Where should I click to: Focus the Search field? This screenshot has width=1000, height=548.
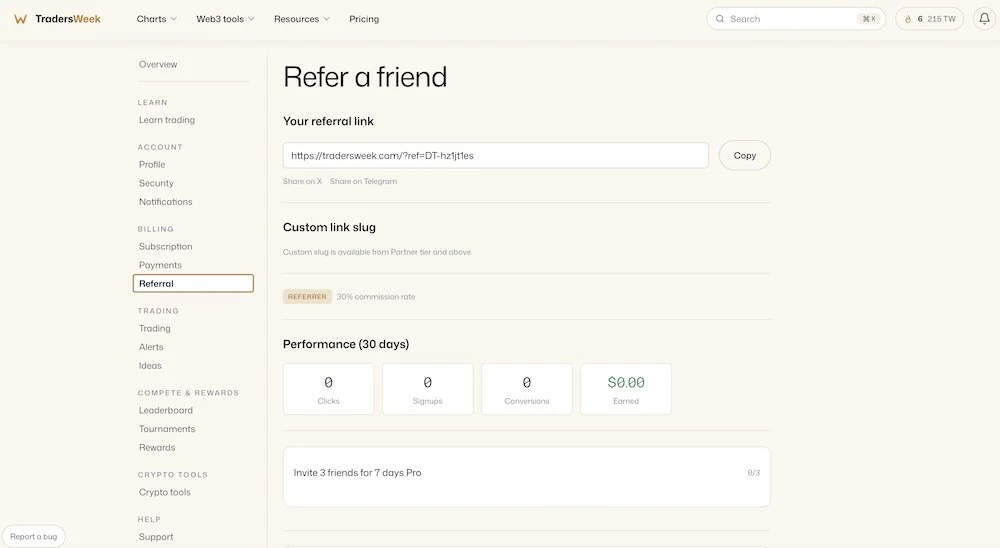[x=796, y=19]
